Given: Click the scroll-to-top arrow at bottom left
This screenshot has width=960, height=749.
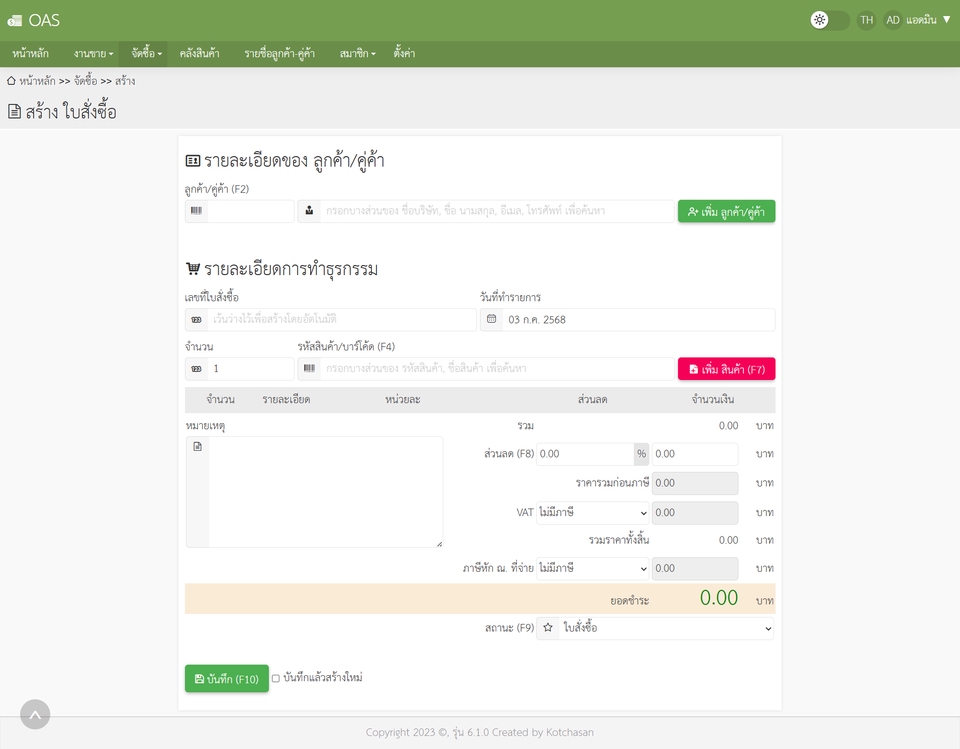Looking at the screenshot, I should click(x=34, y=714).
